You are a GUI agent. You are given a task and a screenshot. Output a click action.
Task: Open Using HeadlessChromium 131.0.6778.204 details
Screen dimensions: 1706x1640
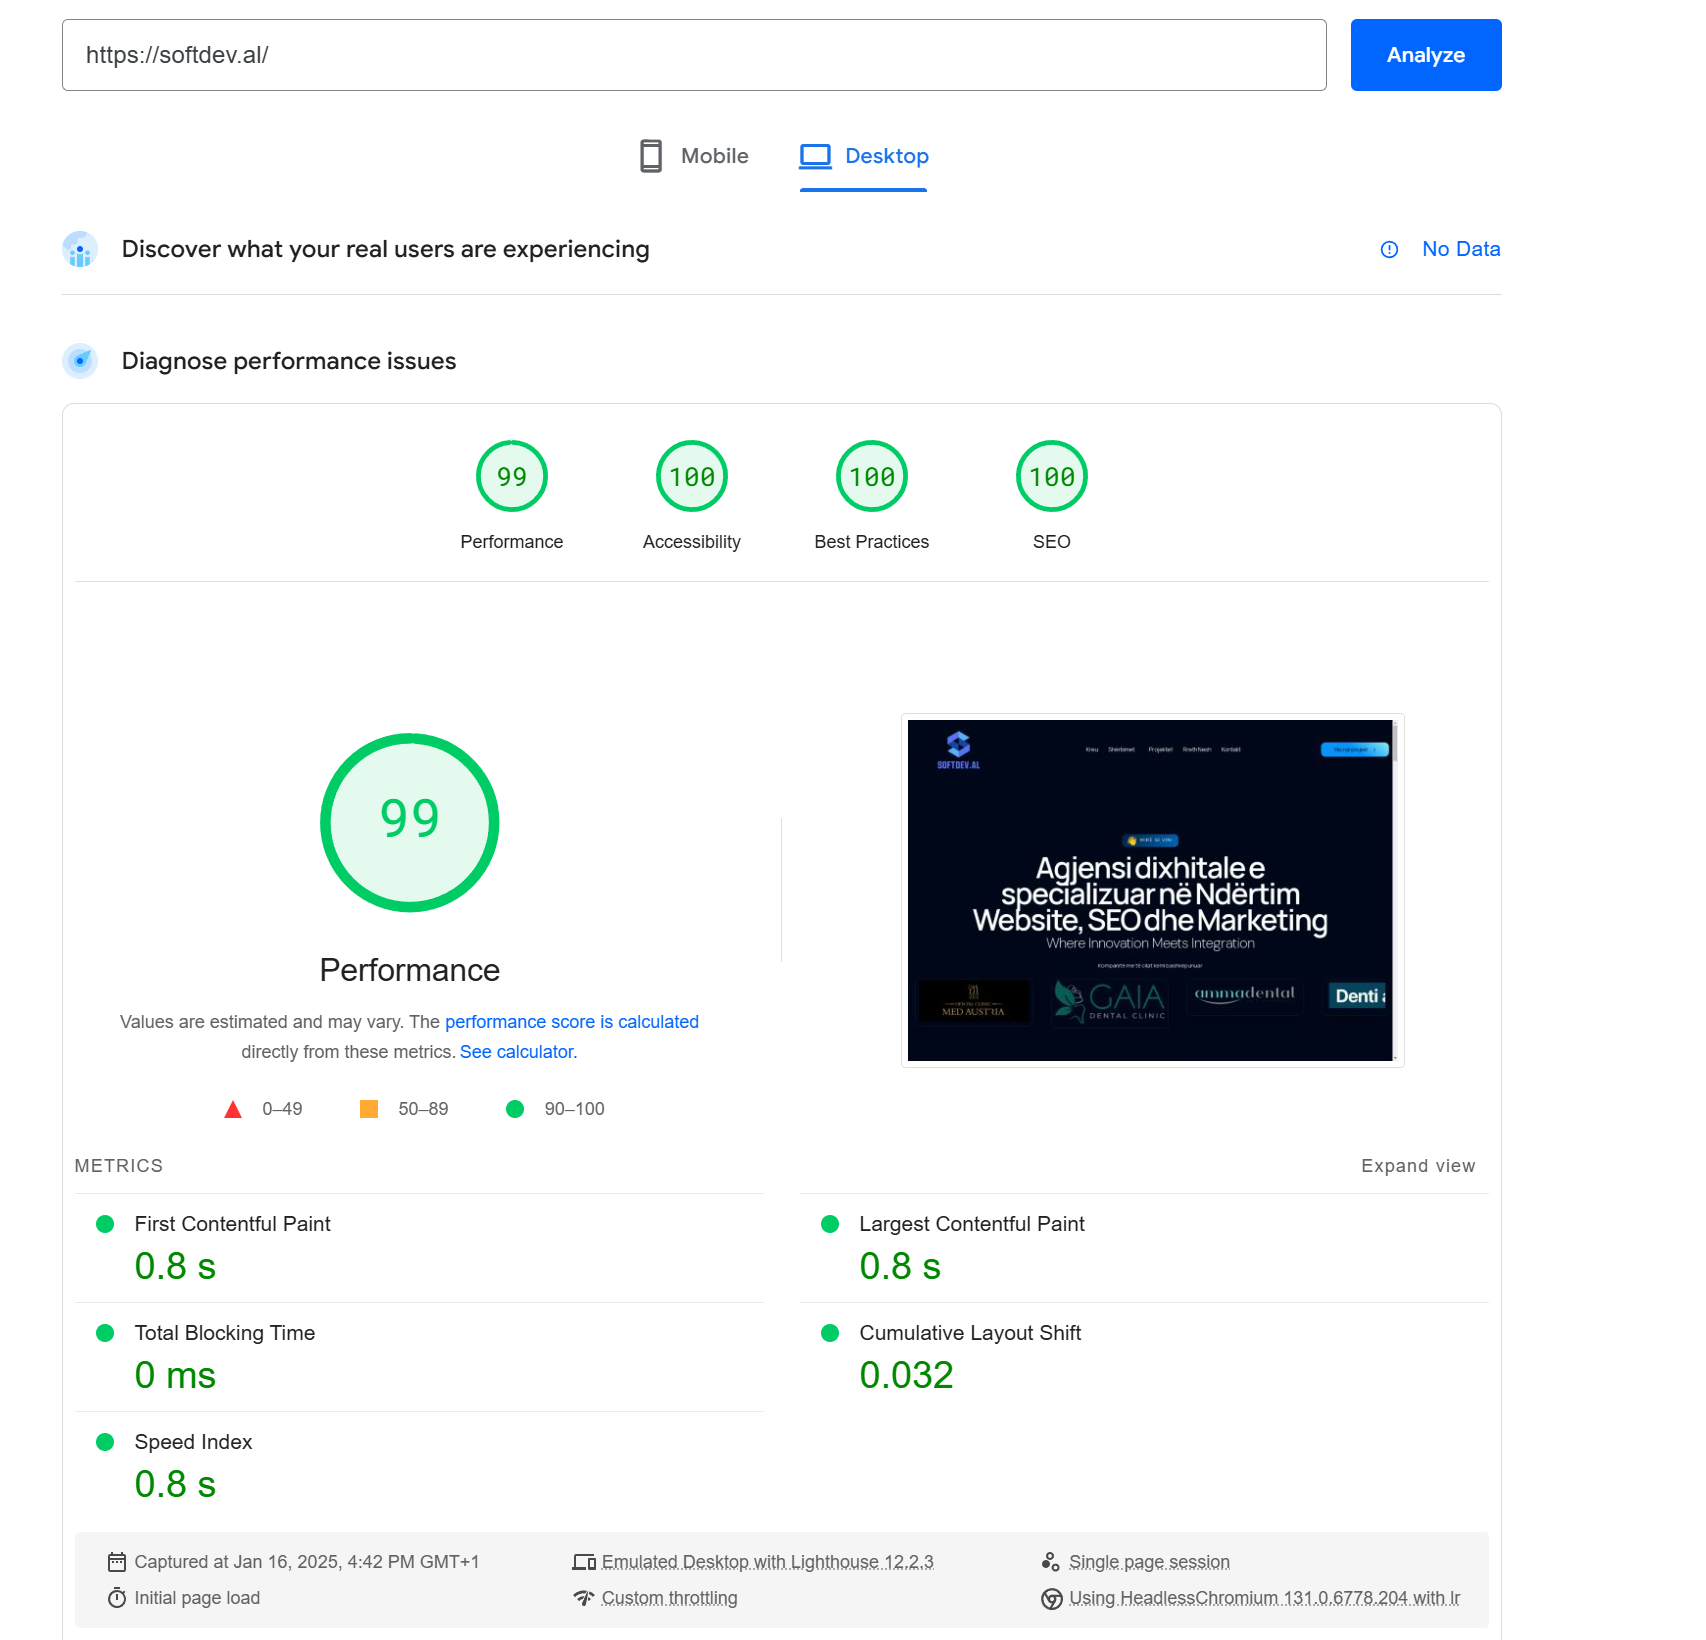click(1264, 1598)
